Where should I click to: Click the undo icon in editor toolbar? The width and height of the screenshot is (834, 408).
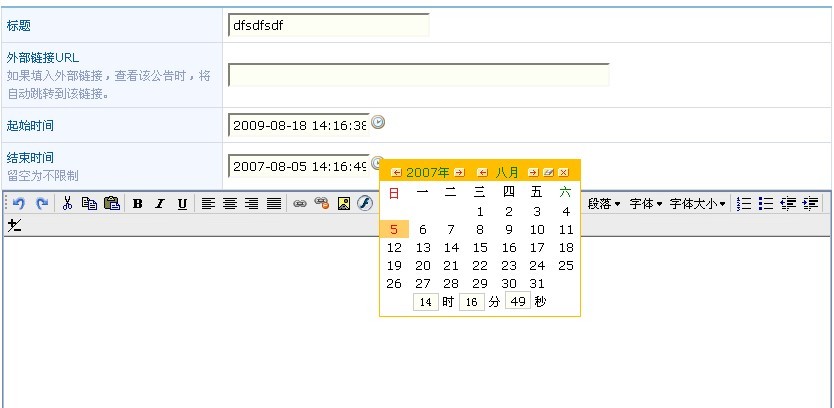click(x=19, y=203)
